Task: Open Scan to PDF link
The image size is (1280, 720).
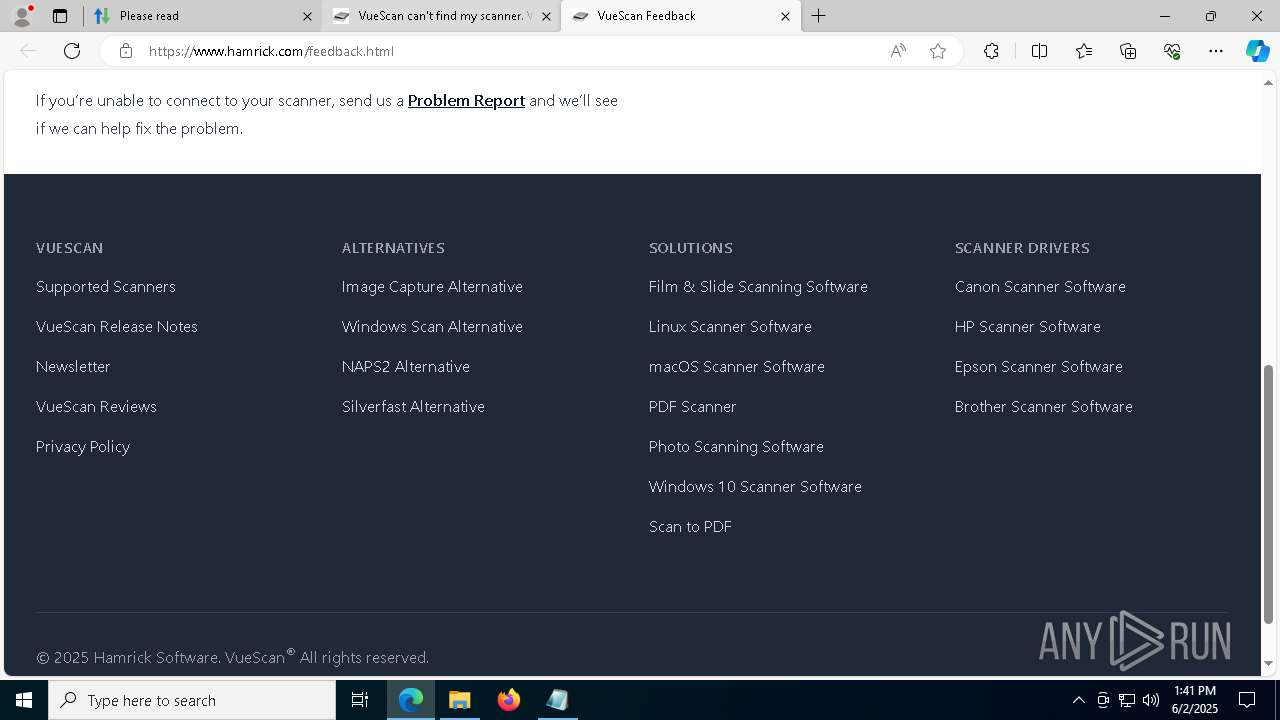Action: pos(690,527)
